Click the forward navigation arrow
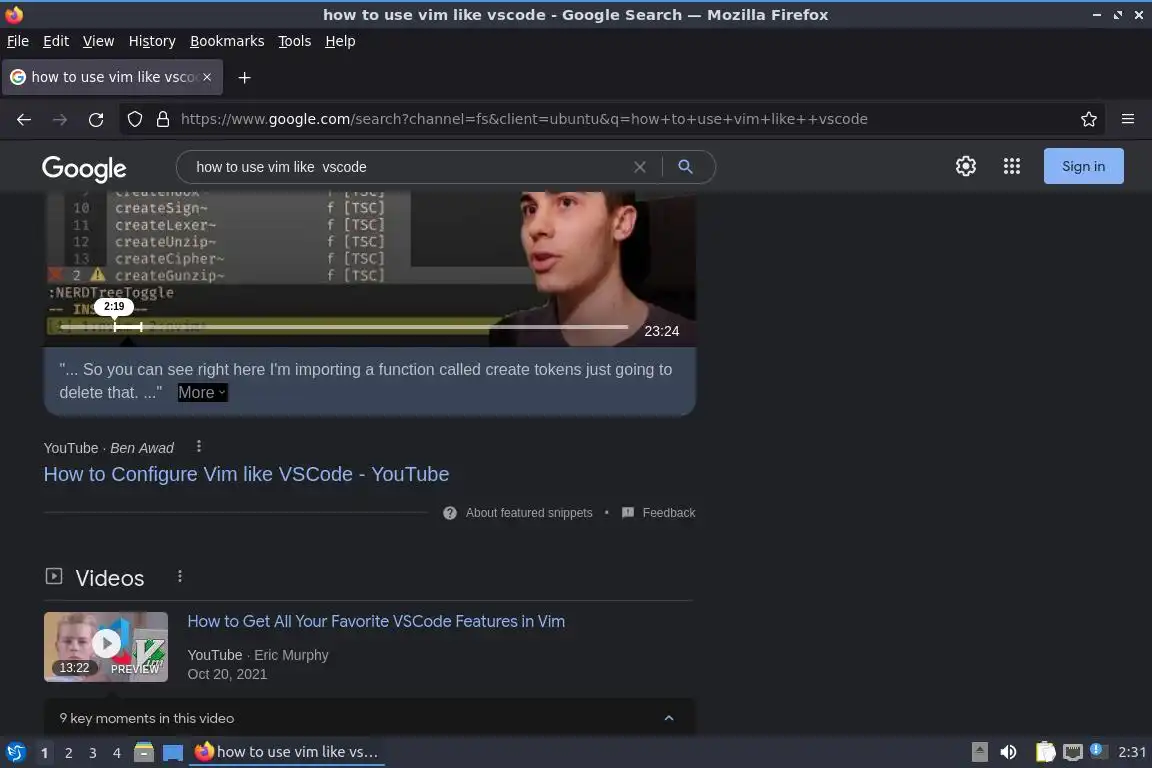Image resolution: width=1152 pixels, height=768 pixels. tap(60, 119)
